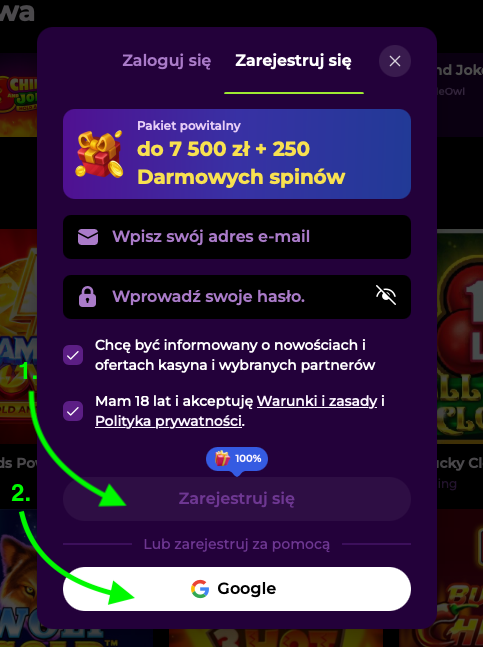Click the Pakiet powitalny welcome bonus banner

coord(237,154)
